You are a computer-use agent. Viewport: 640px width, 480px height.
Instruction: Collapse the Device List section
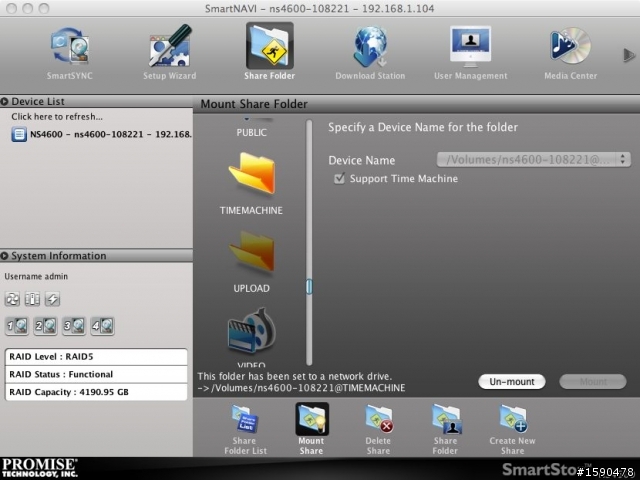coord(4,102)
